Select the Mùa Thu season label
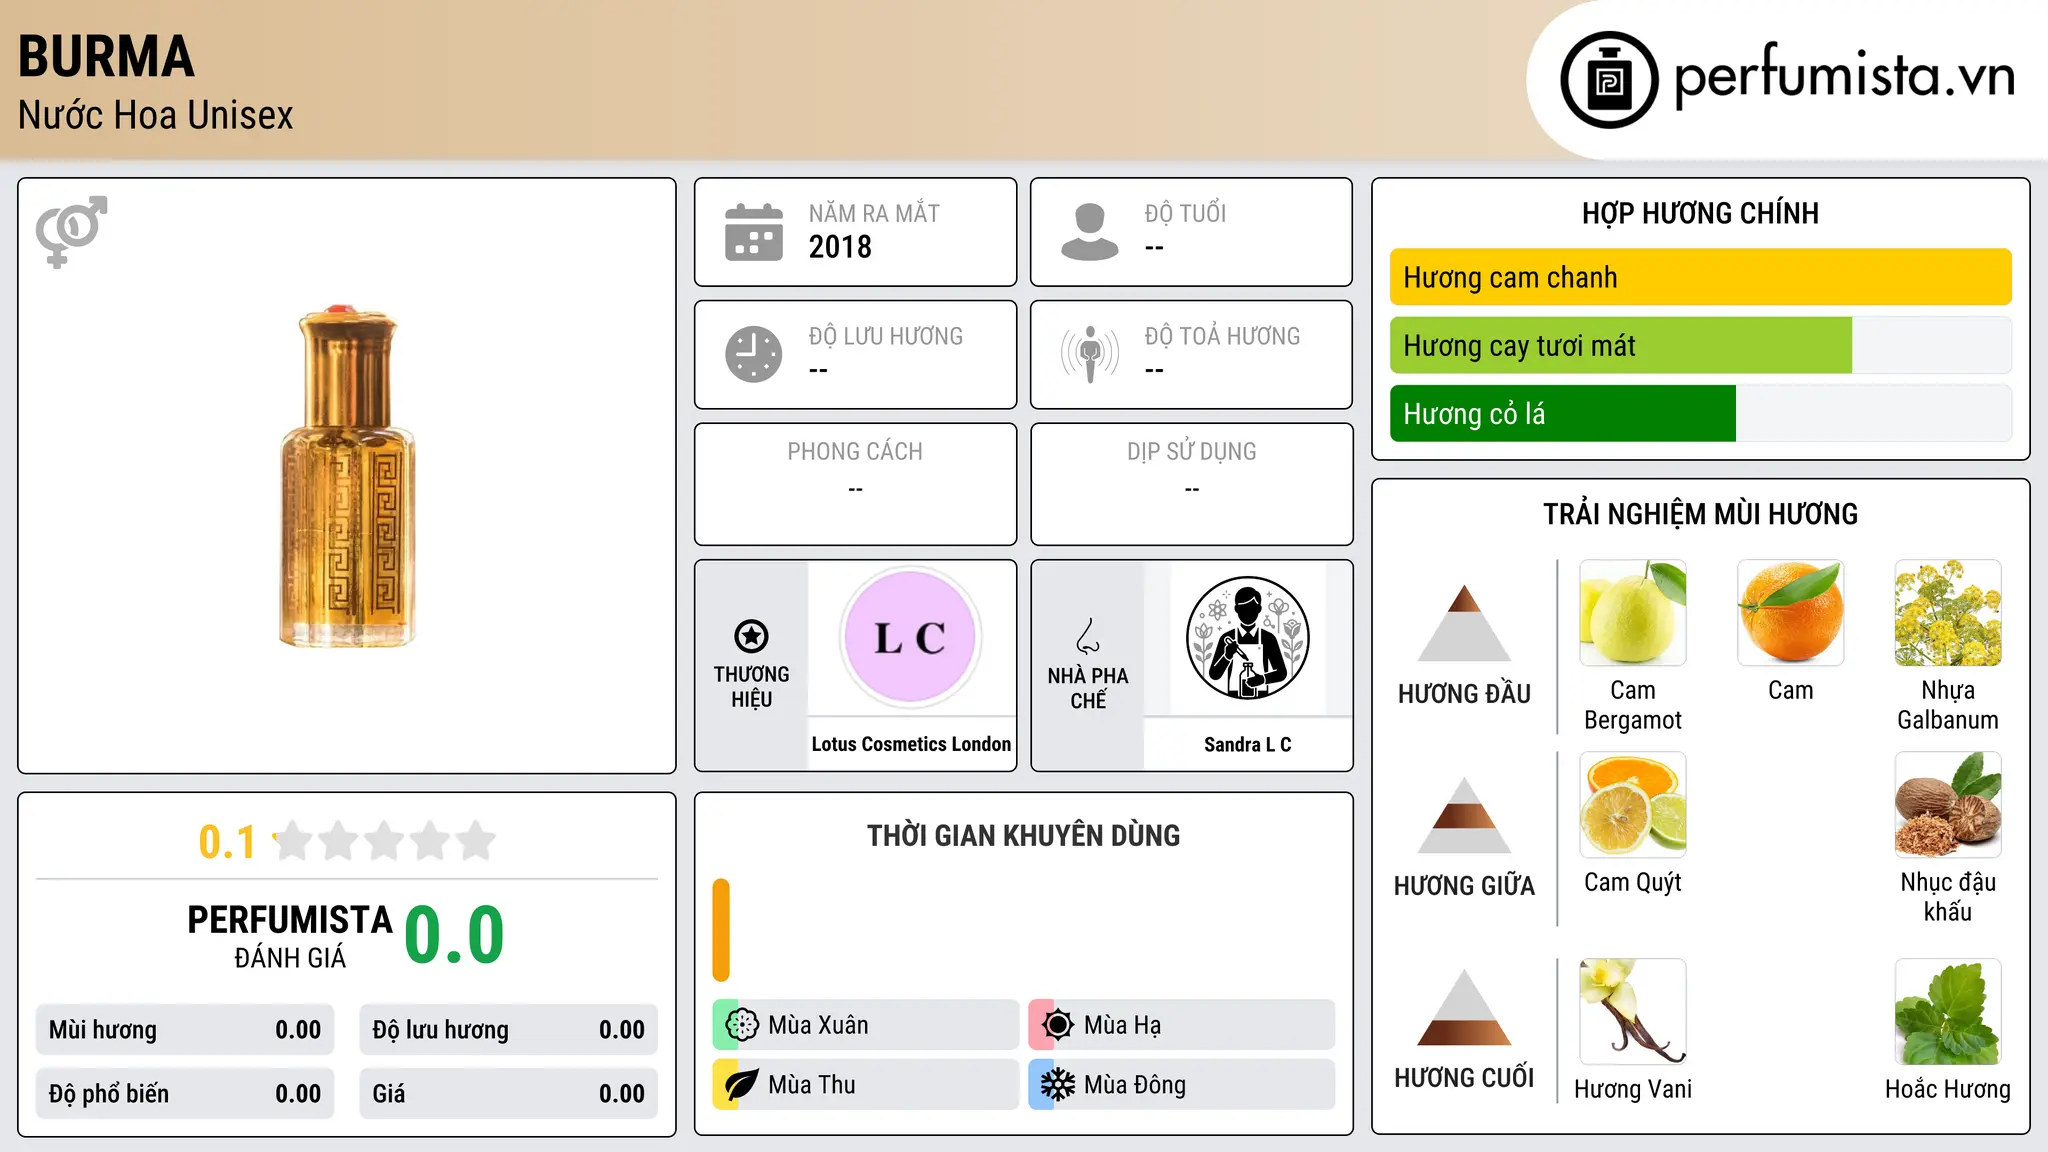 click(x=811, y=1085)
